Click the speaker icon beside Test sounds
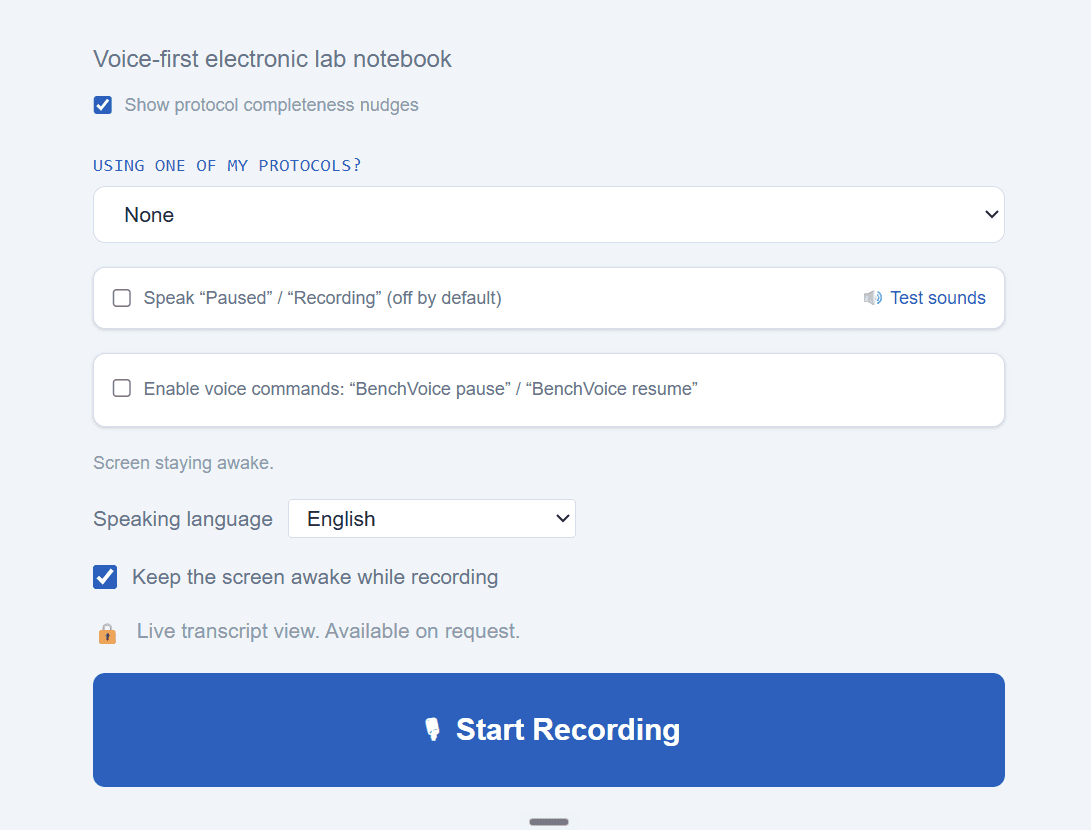Viewport: 1091px width, 830px height. (x=873, y=298)
